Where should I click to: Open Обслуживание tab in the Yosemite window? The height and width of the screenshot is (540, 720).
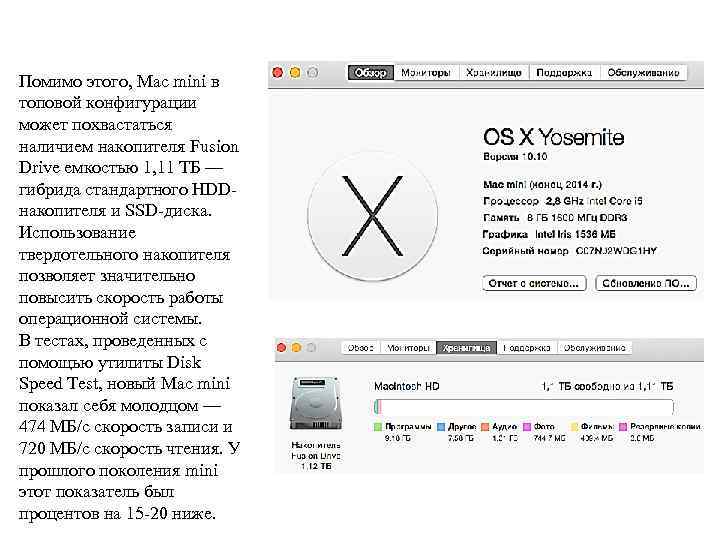643,73
